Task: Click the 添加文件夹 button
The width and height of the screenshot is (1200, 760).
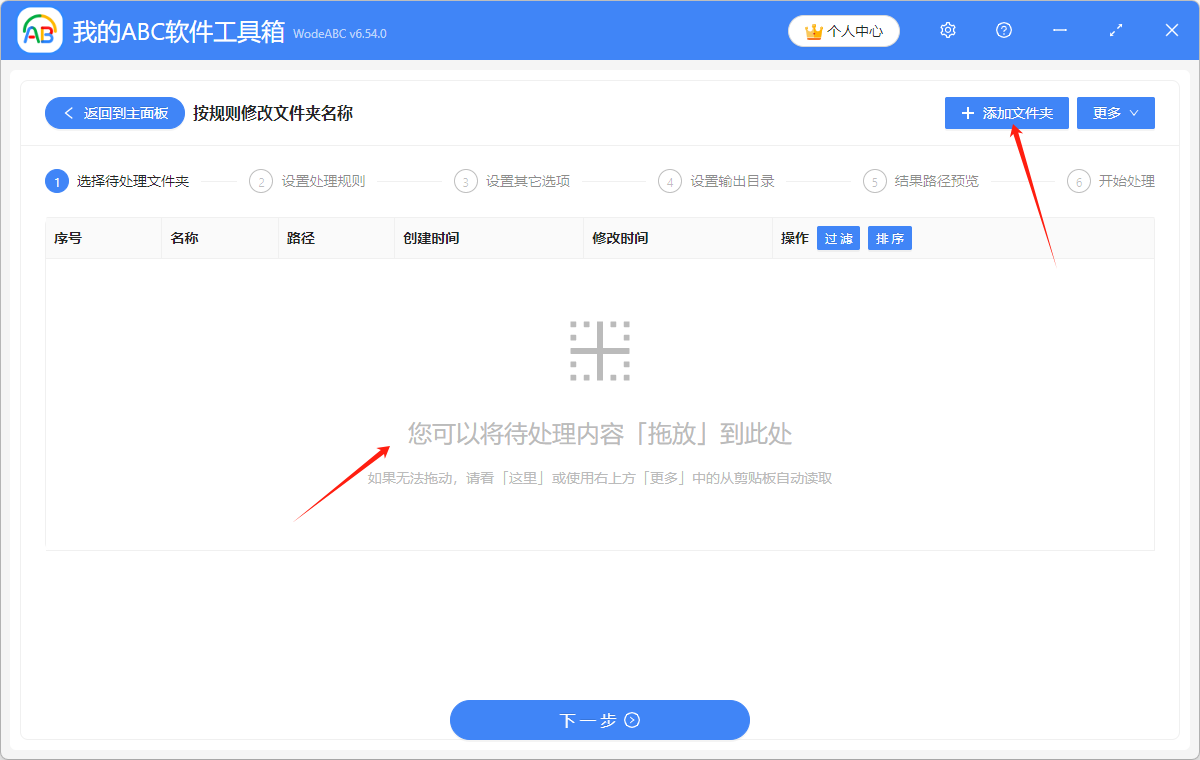Action: pyautogui.click(x=1006, y=113)
